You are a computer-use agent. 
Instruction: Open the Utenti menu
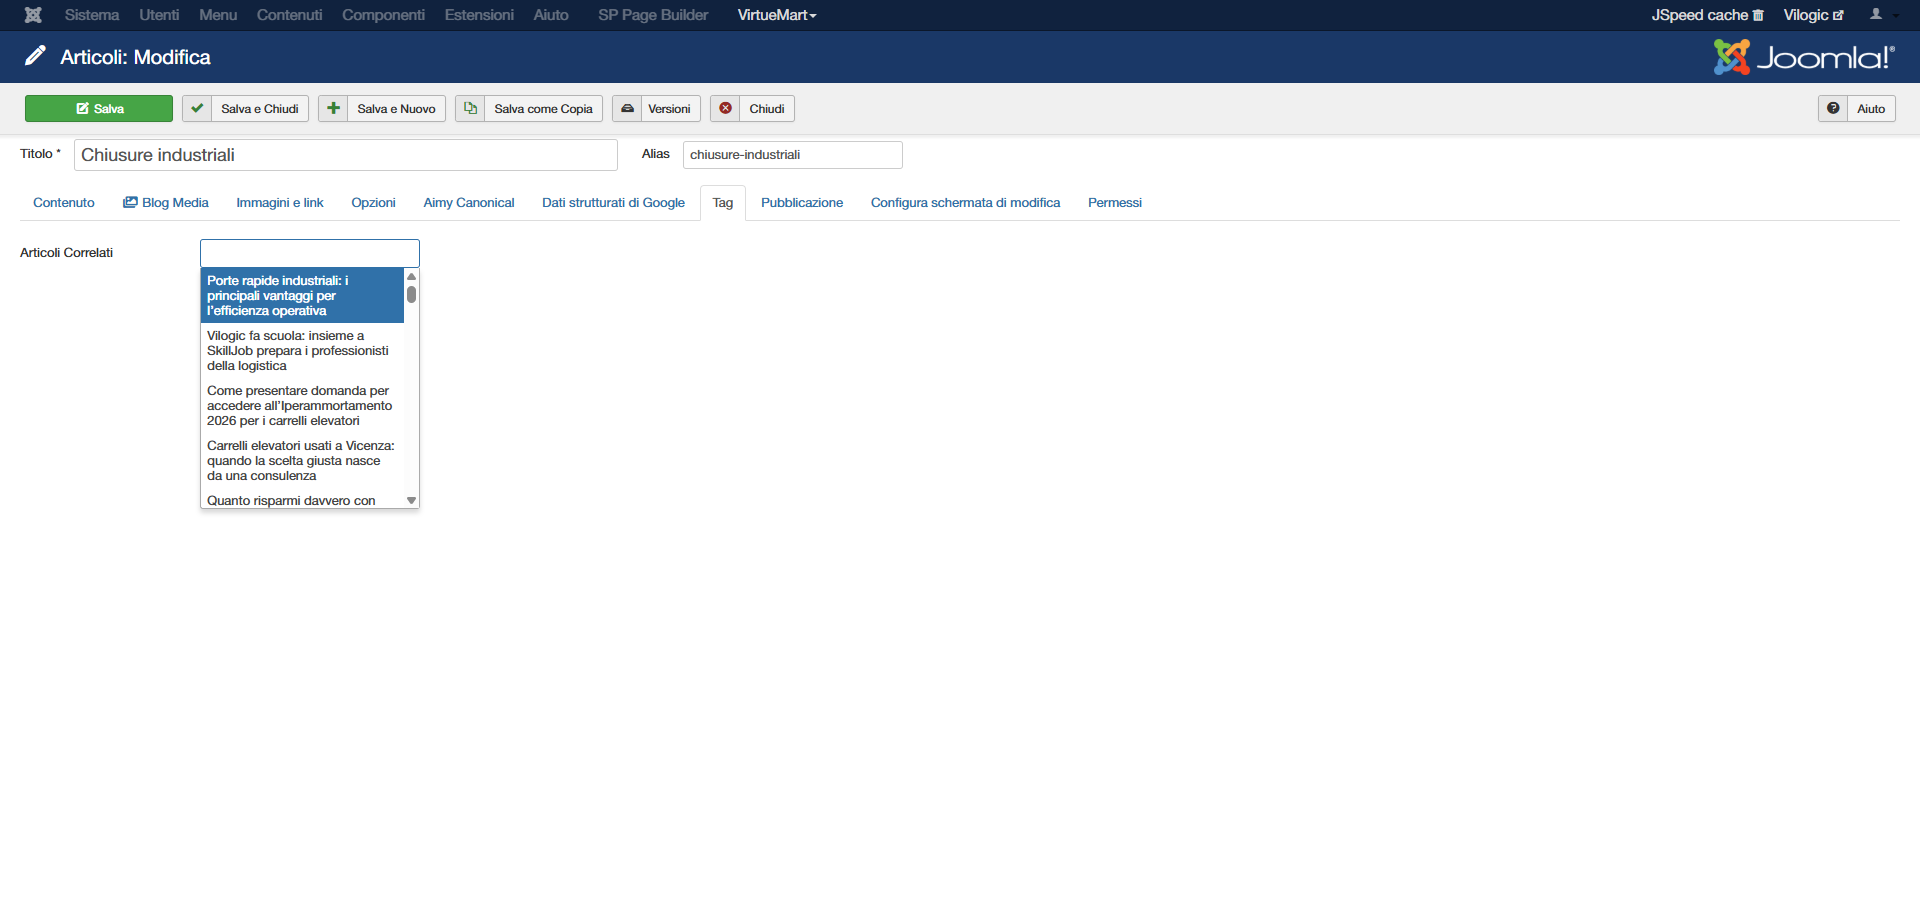(159, 15)
